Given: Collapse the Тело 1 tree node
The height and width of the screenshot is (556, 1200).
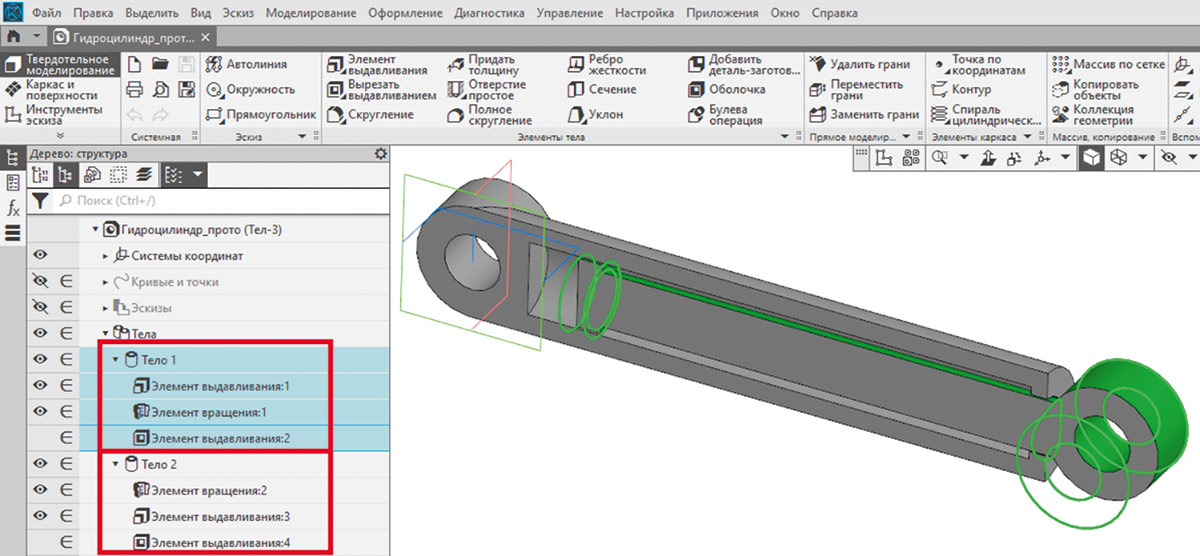Looking at the screenshot, I should 116,360.
